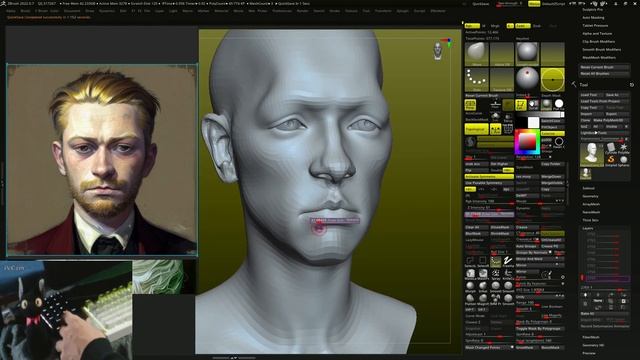Click the Clear All mask button
640x360 pixels.
pyautogui.click(x=476, y=227)
